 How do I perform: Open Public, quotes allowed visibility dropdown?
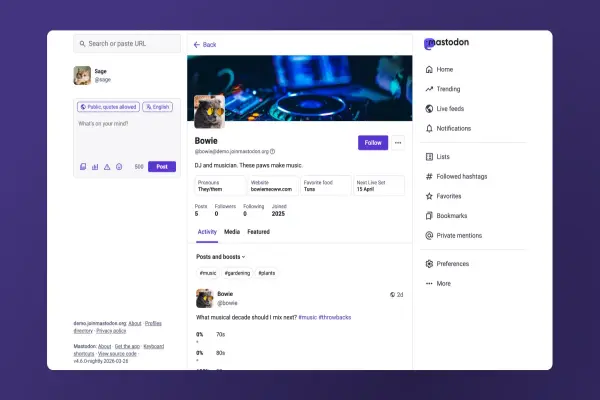click(x=108, y=107)
